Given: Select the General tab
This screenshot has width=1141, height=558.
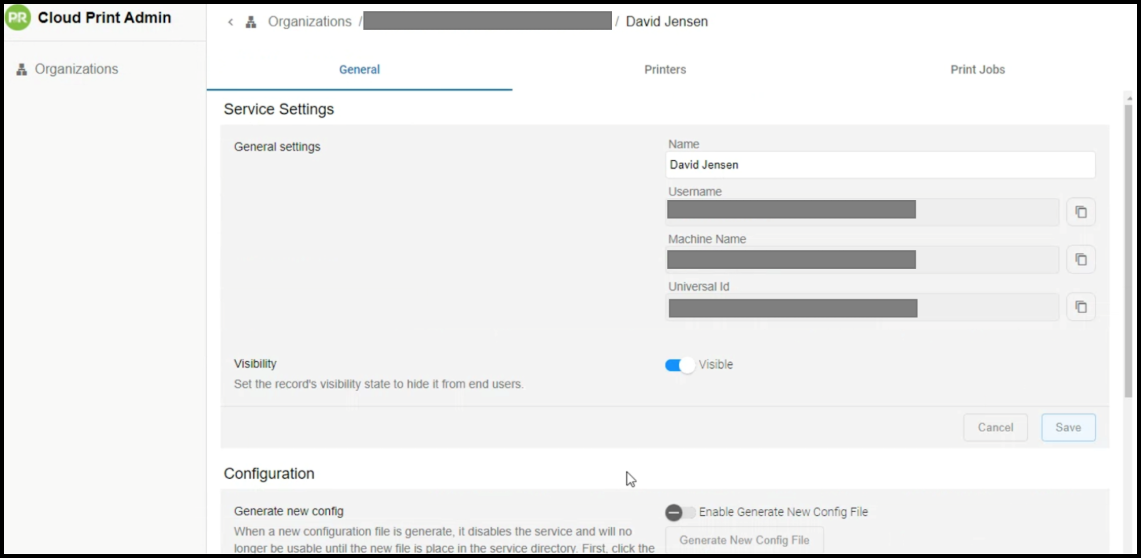Looking at the screenshot, I should coord(359,70).
